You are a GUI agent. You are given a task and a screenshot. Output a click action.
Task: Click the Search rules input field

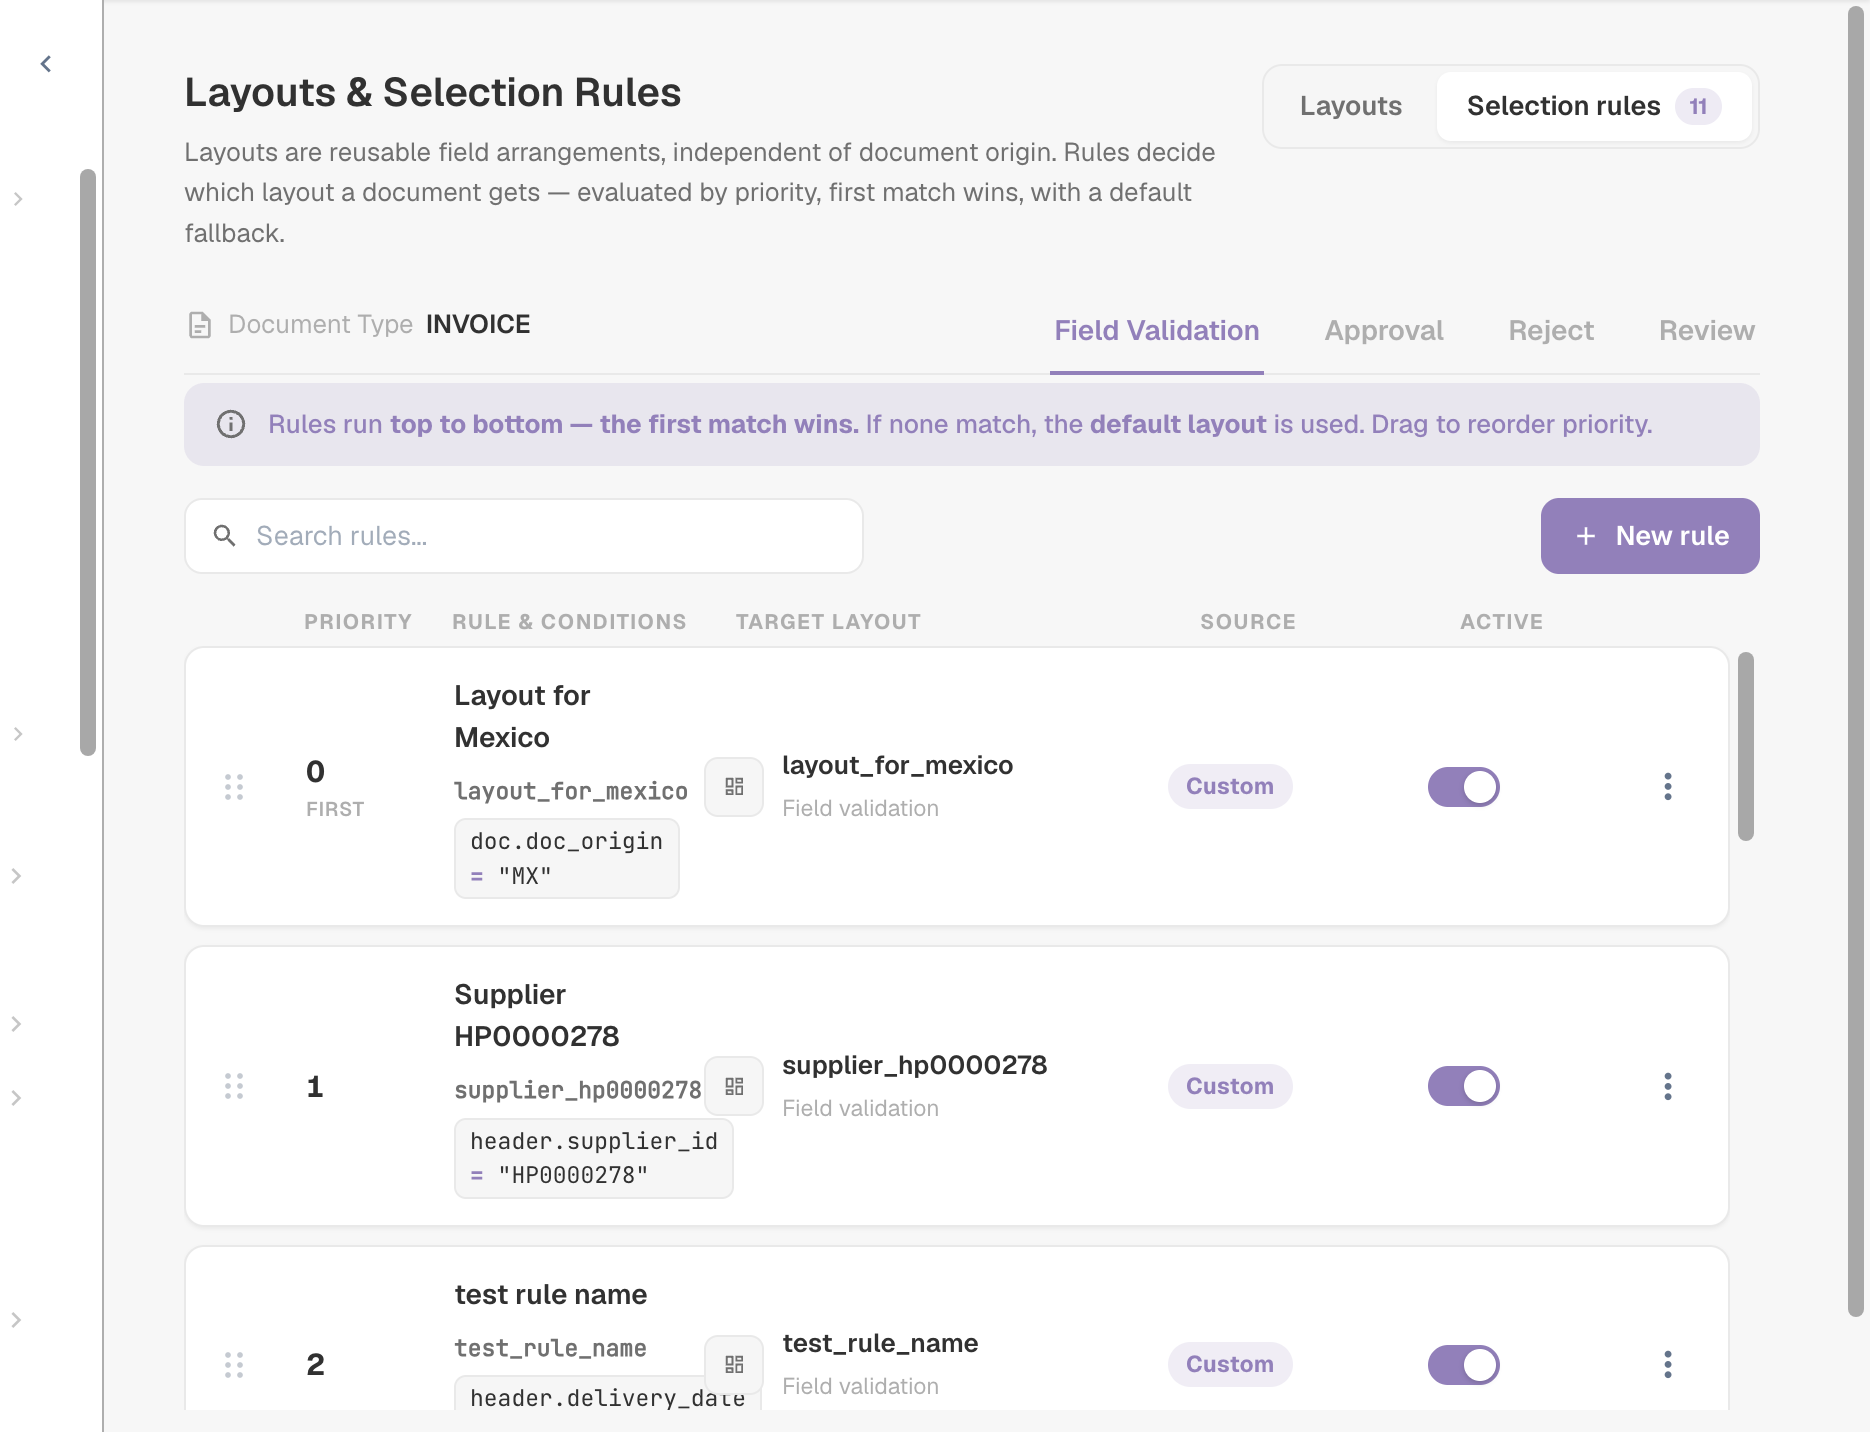point(524,536)
